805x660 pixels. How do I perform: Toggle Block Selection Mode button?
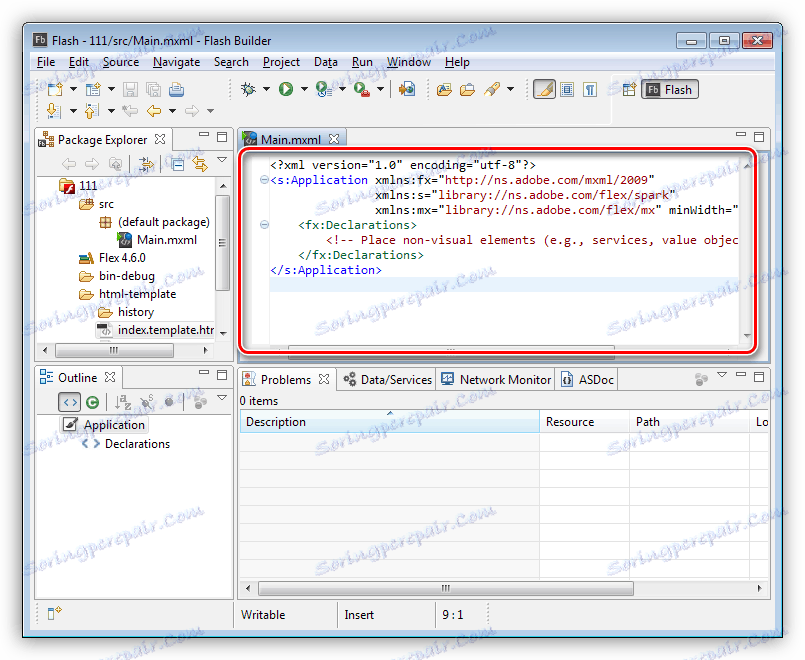pyautogui.click(x=567, y=90)
